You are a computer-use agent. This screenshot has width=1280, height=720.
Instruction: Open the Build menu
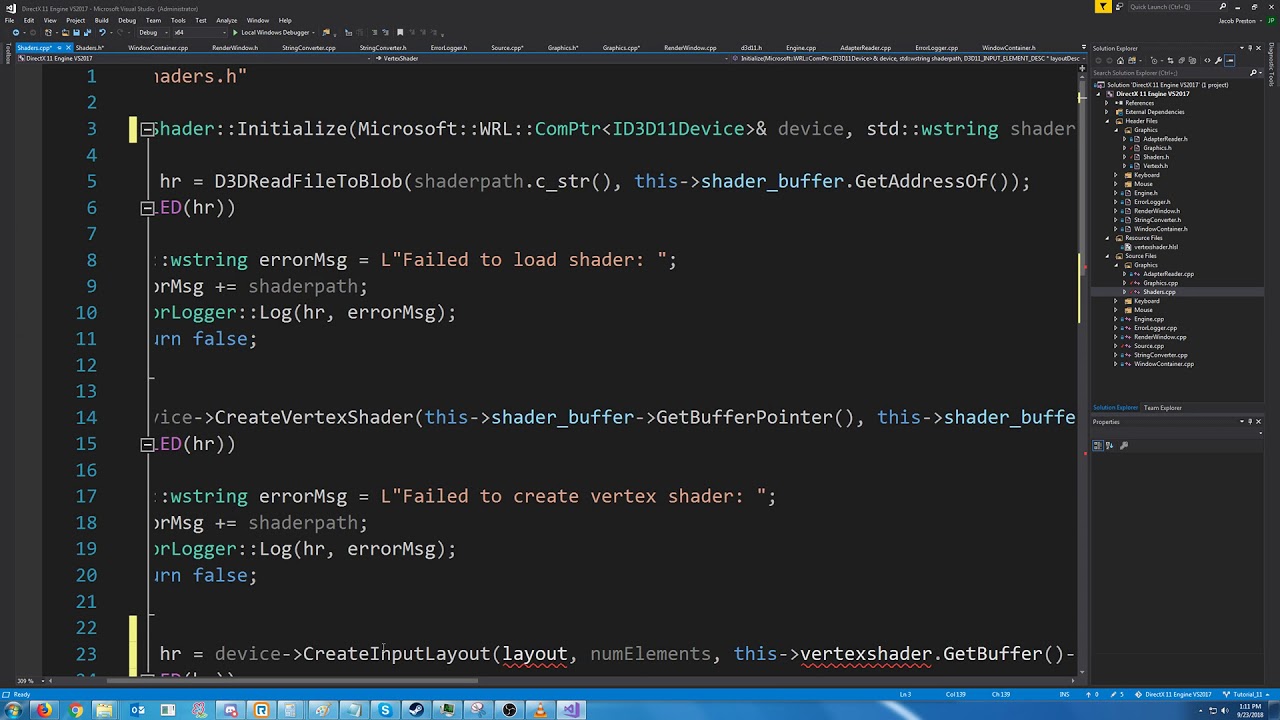(x=101, y=20)
